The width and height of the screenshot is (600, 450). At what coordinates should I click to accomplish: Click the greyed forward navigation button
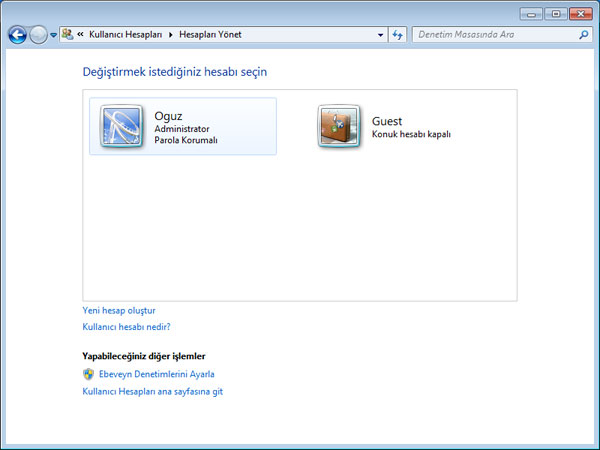tap(38, 35)
